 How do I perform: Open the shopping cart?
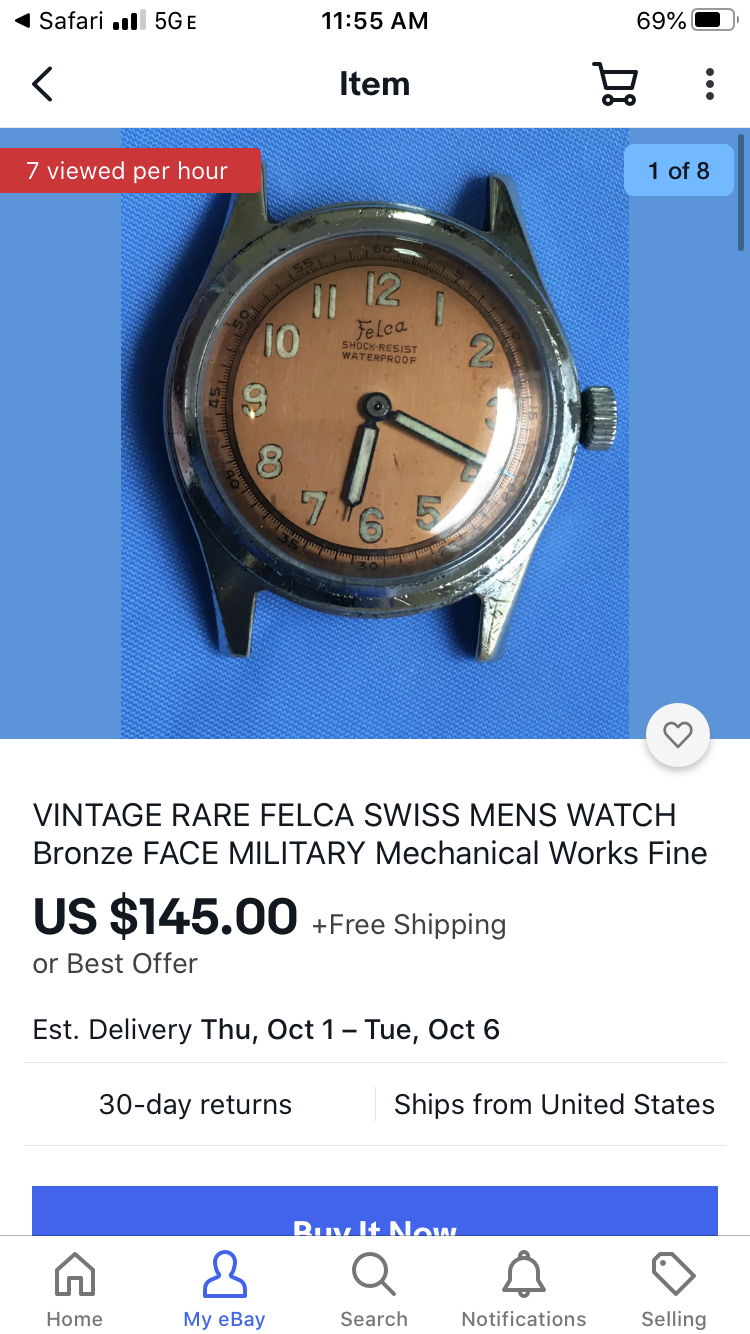pos(614,84)
